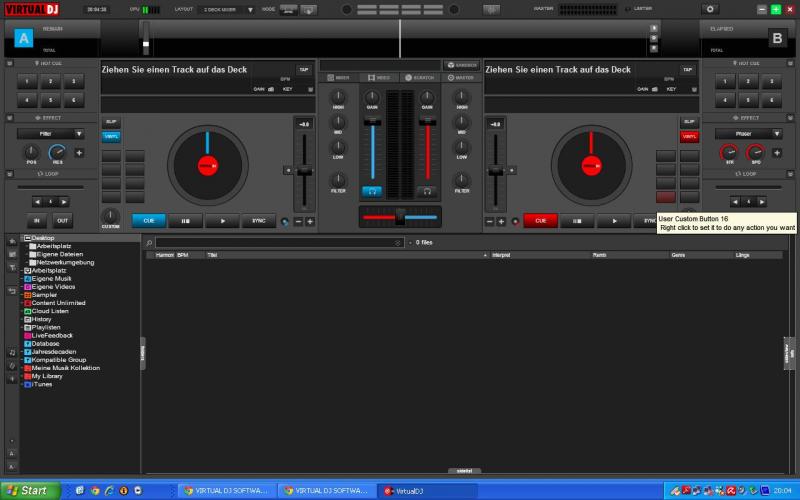Click the deck A turntable jog wheel

click(x=207, y=165)
